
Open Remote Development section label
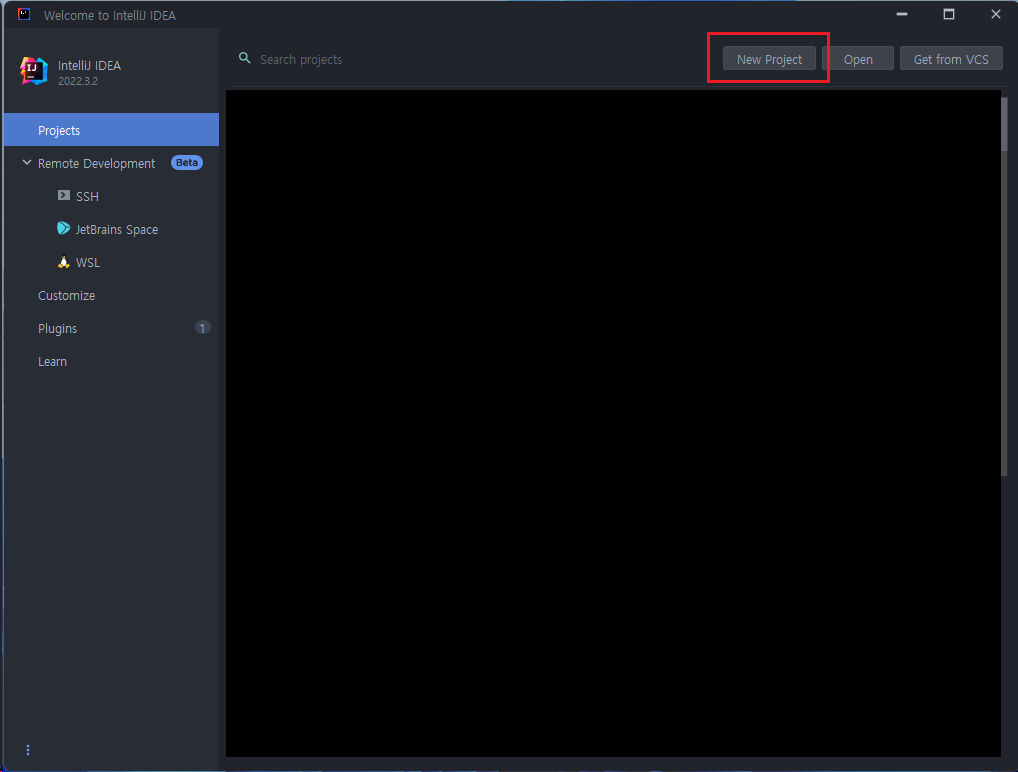coord(96,164)
